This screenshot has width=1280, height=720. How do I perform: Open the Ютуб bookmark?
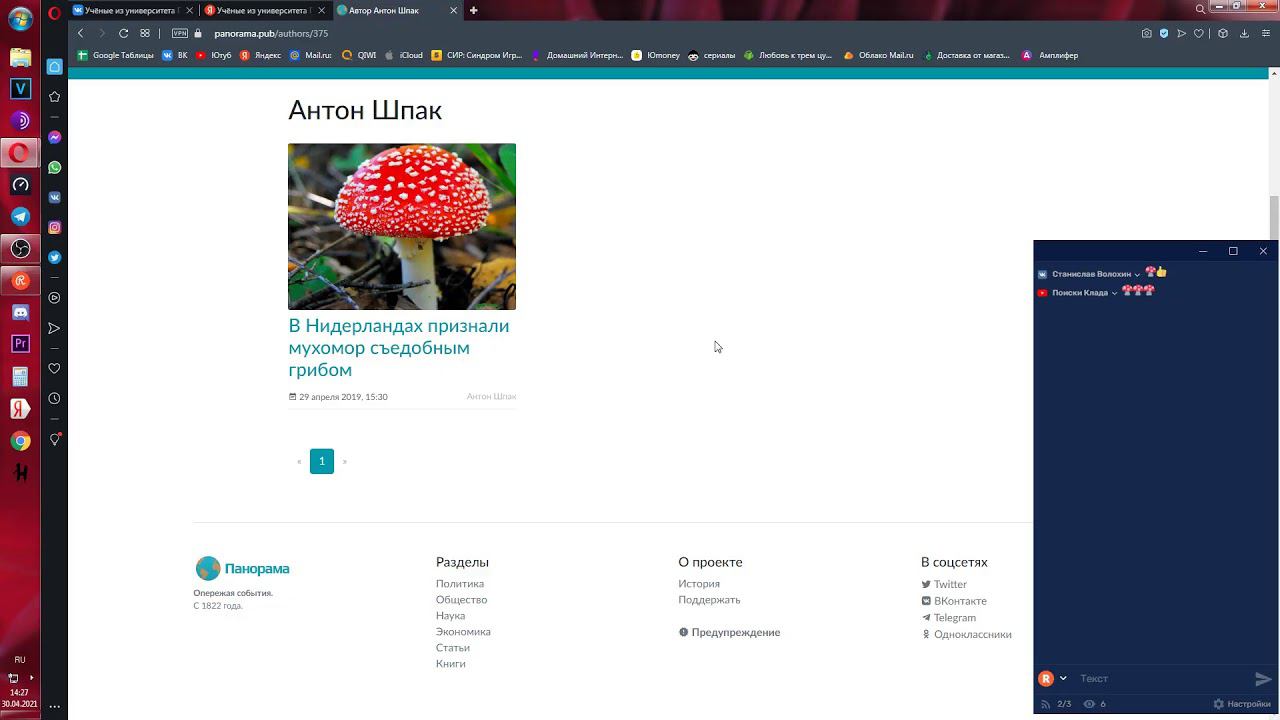tap(214, 55)
